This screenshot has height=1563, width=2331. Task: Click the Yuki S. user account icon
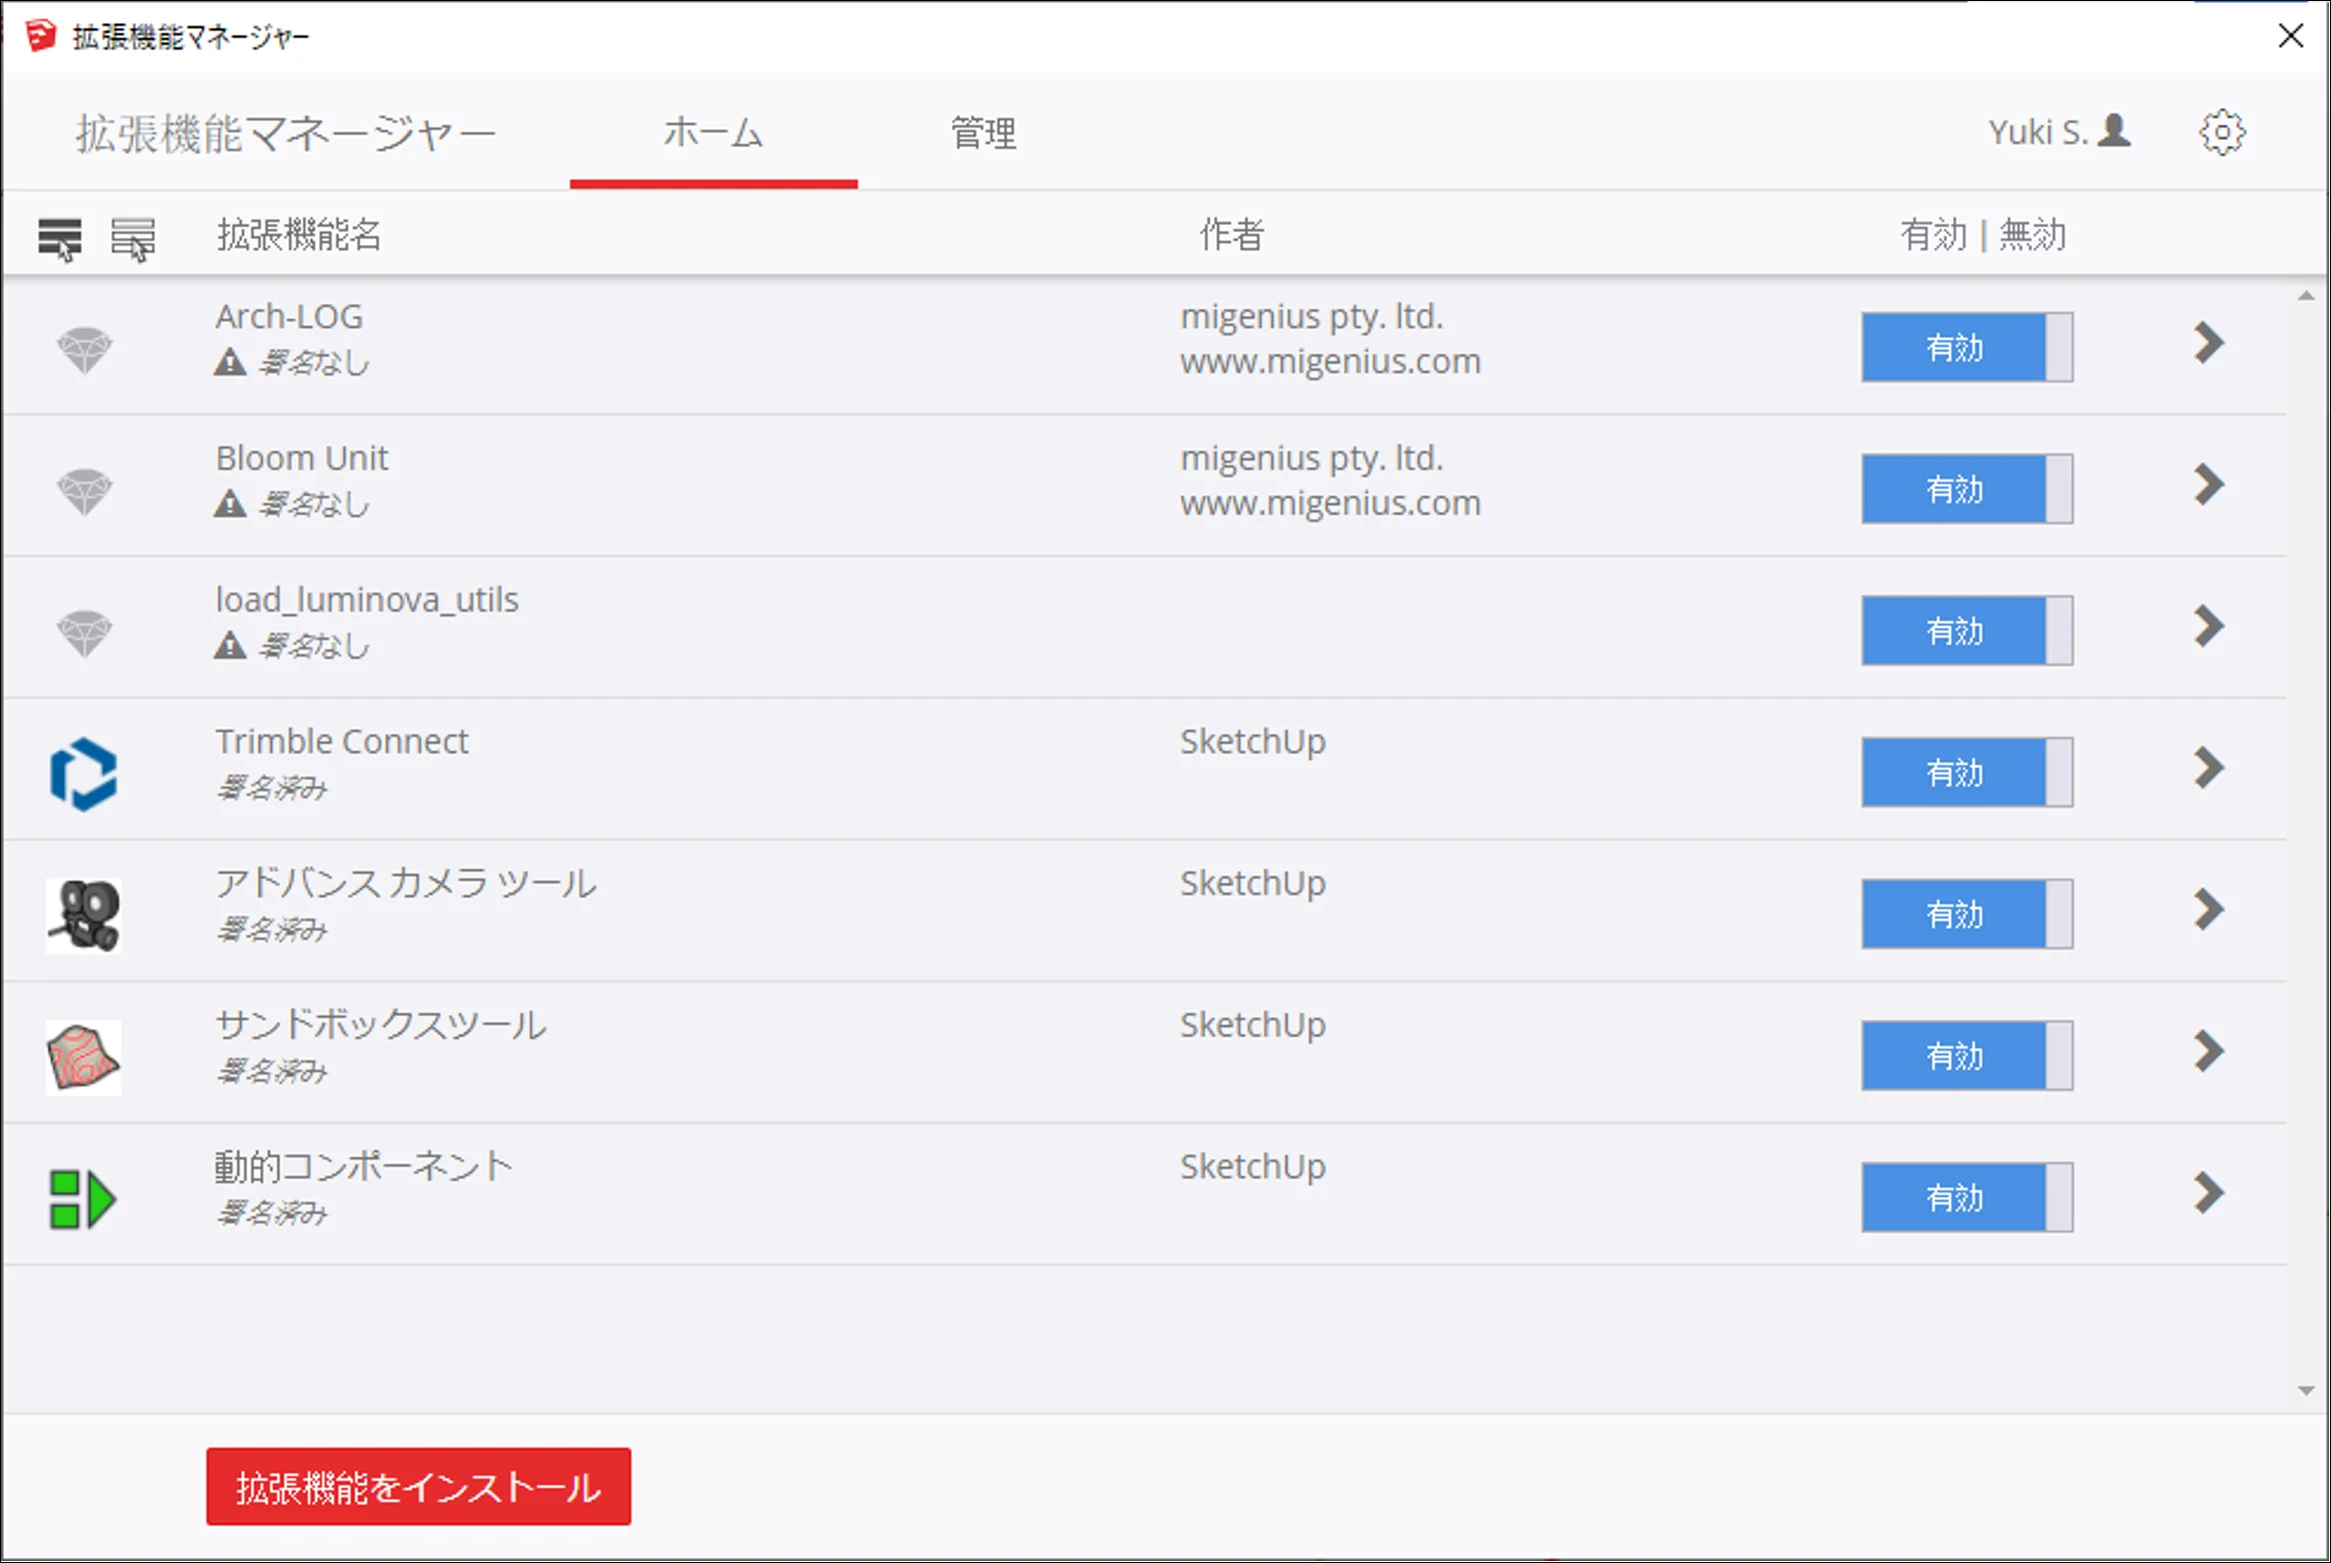[2114, 131]
